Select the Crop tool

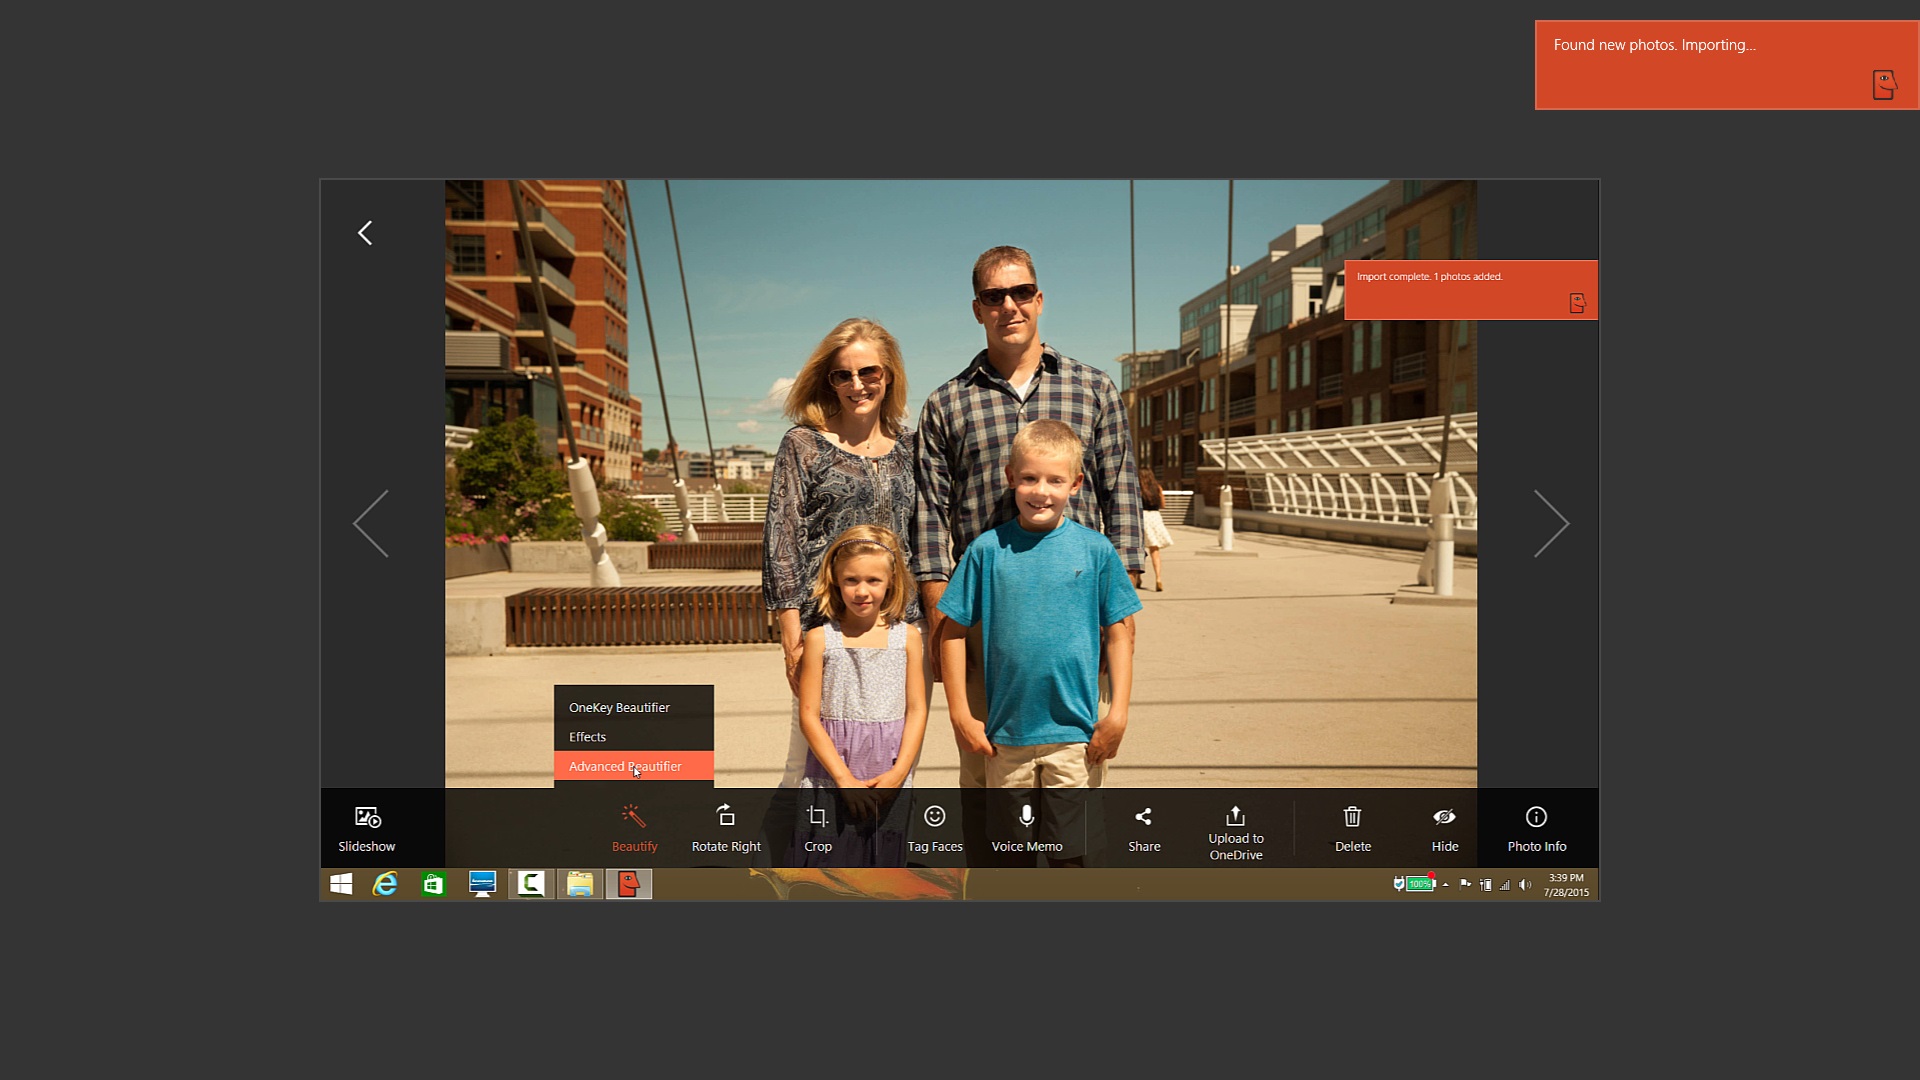coord(817,828)
